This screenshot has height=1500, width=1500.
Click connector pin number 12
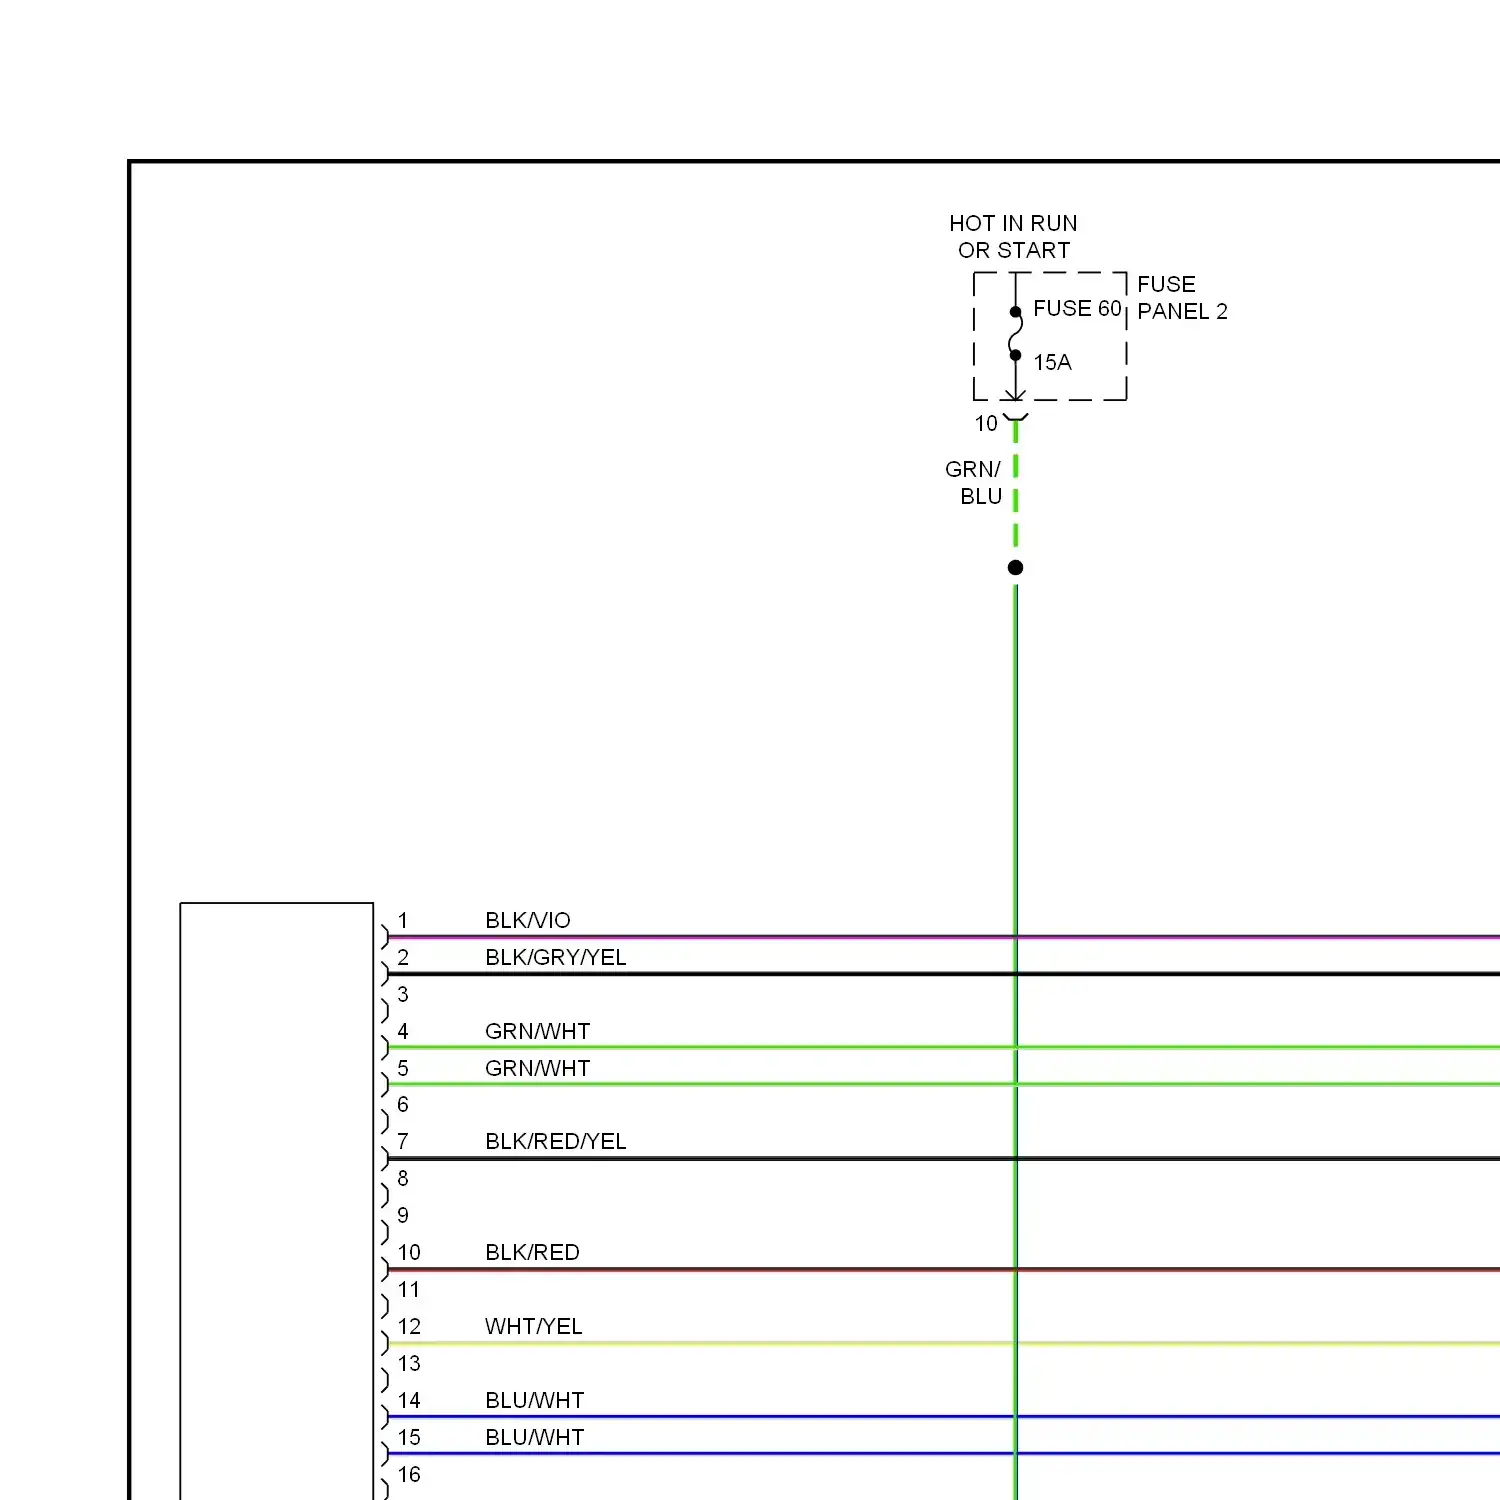pos(409,1327)
